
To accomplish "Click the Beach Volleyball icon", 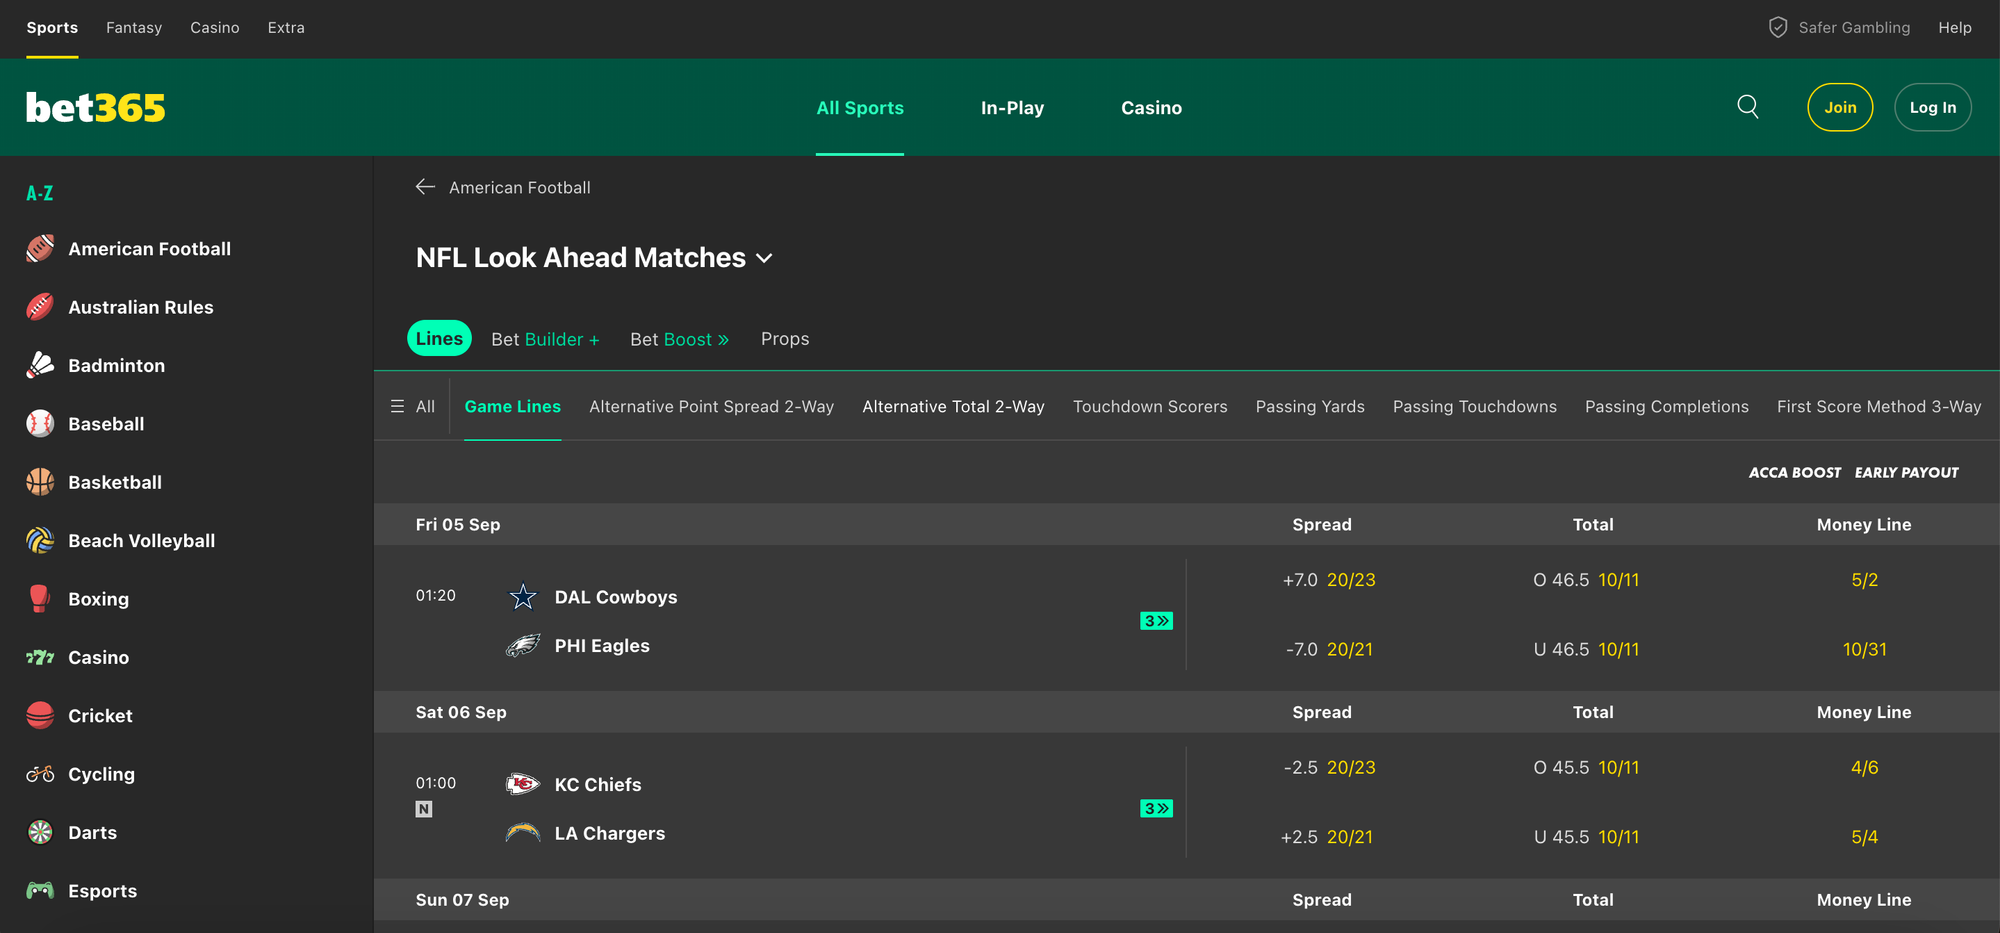I will tap(40, 540).
